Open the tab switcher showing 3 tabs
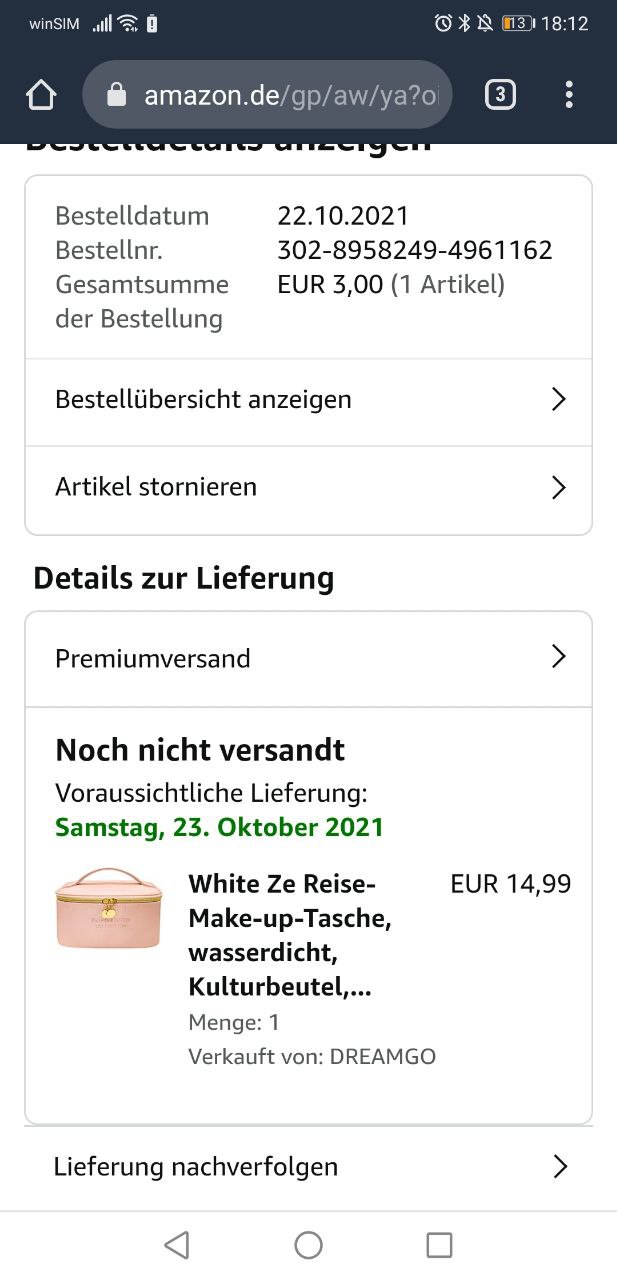This screenshot has width=617, height=1280. tap(499, 95)
